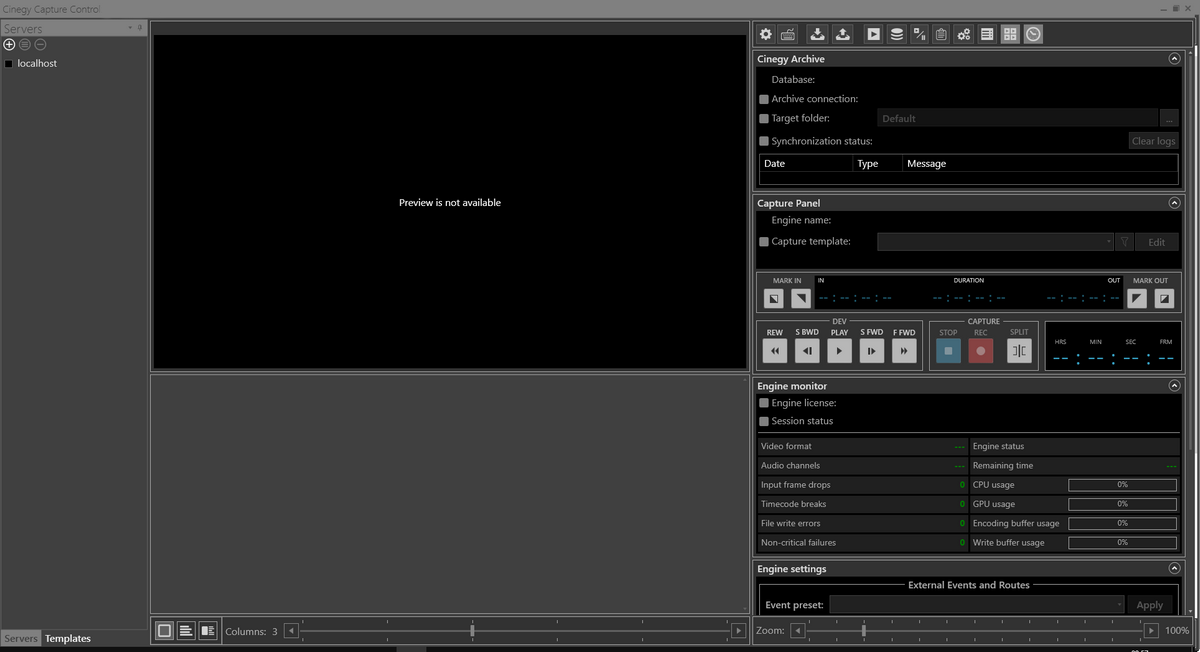Click the list rows toolbar icon
The height and width of the screenshot is (652, 1200).
click(987, 34)
